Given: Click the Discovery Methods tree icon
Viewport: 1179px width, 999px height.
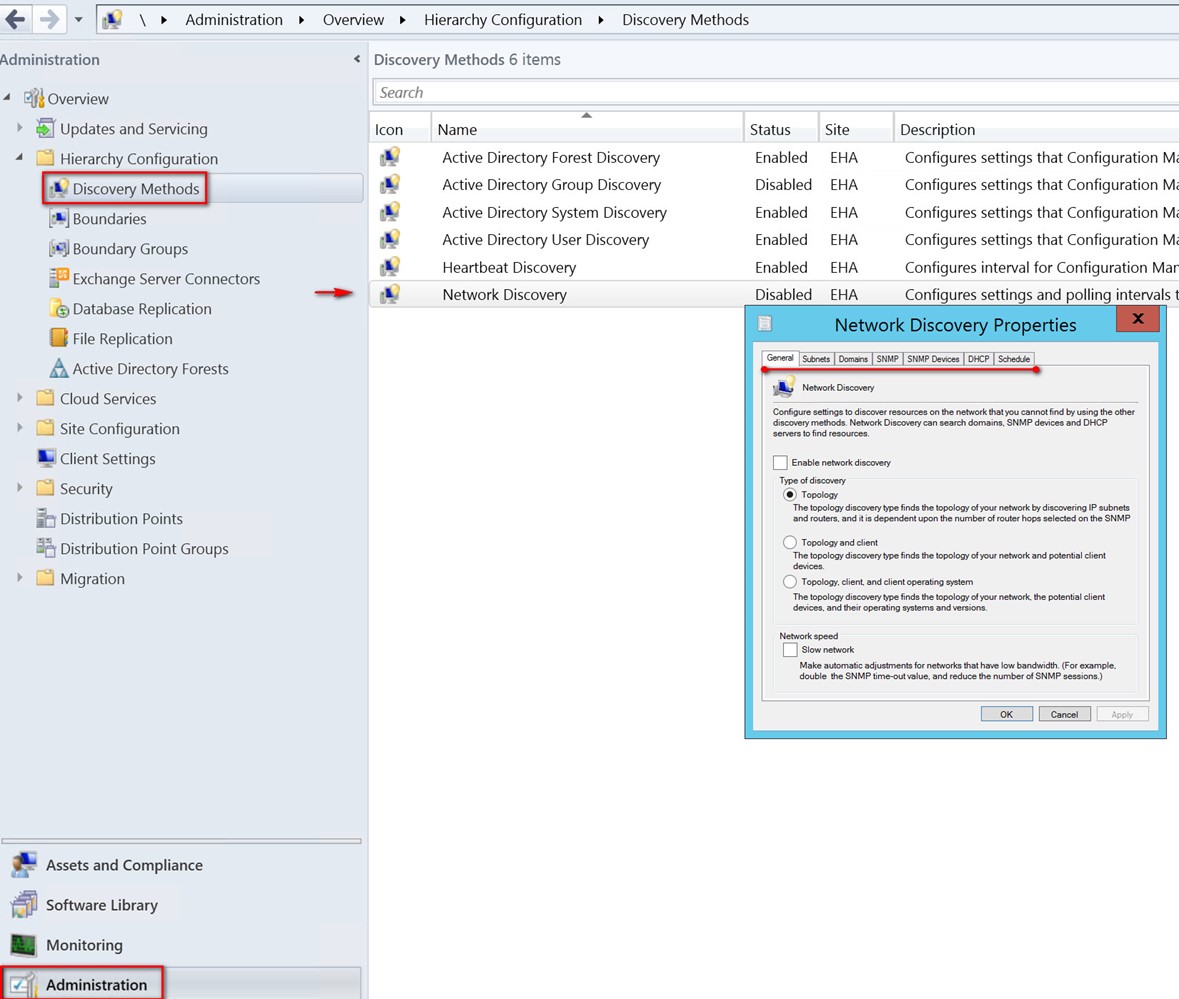Looking at the screenshot, I should [59, 189].
